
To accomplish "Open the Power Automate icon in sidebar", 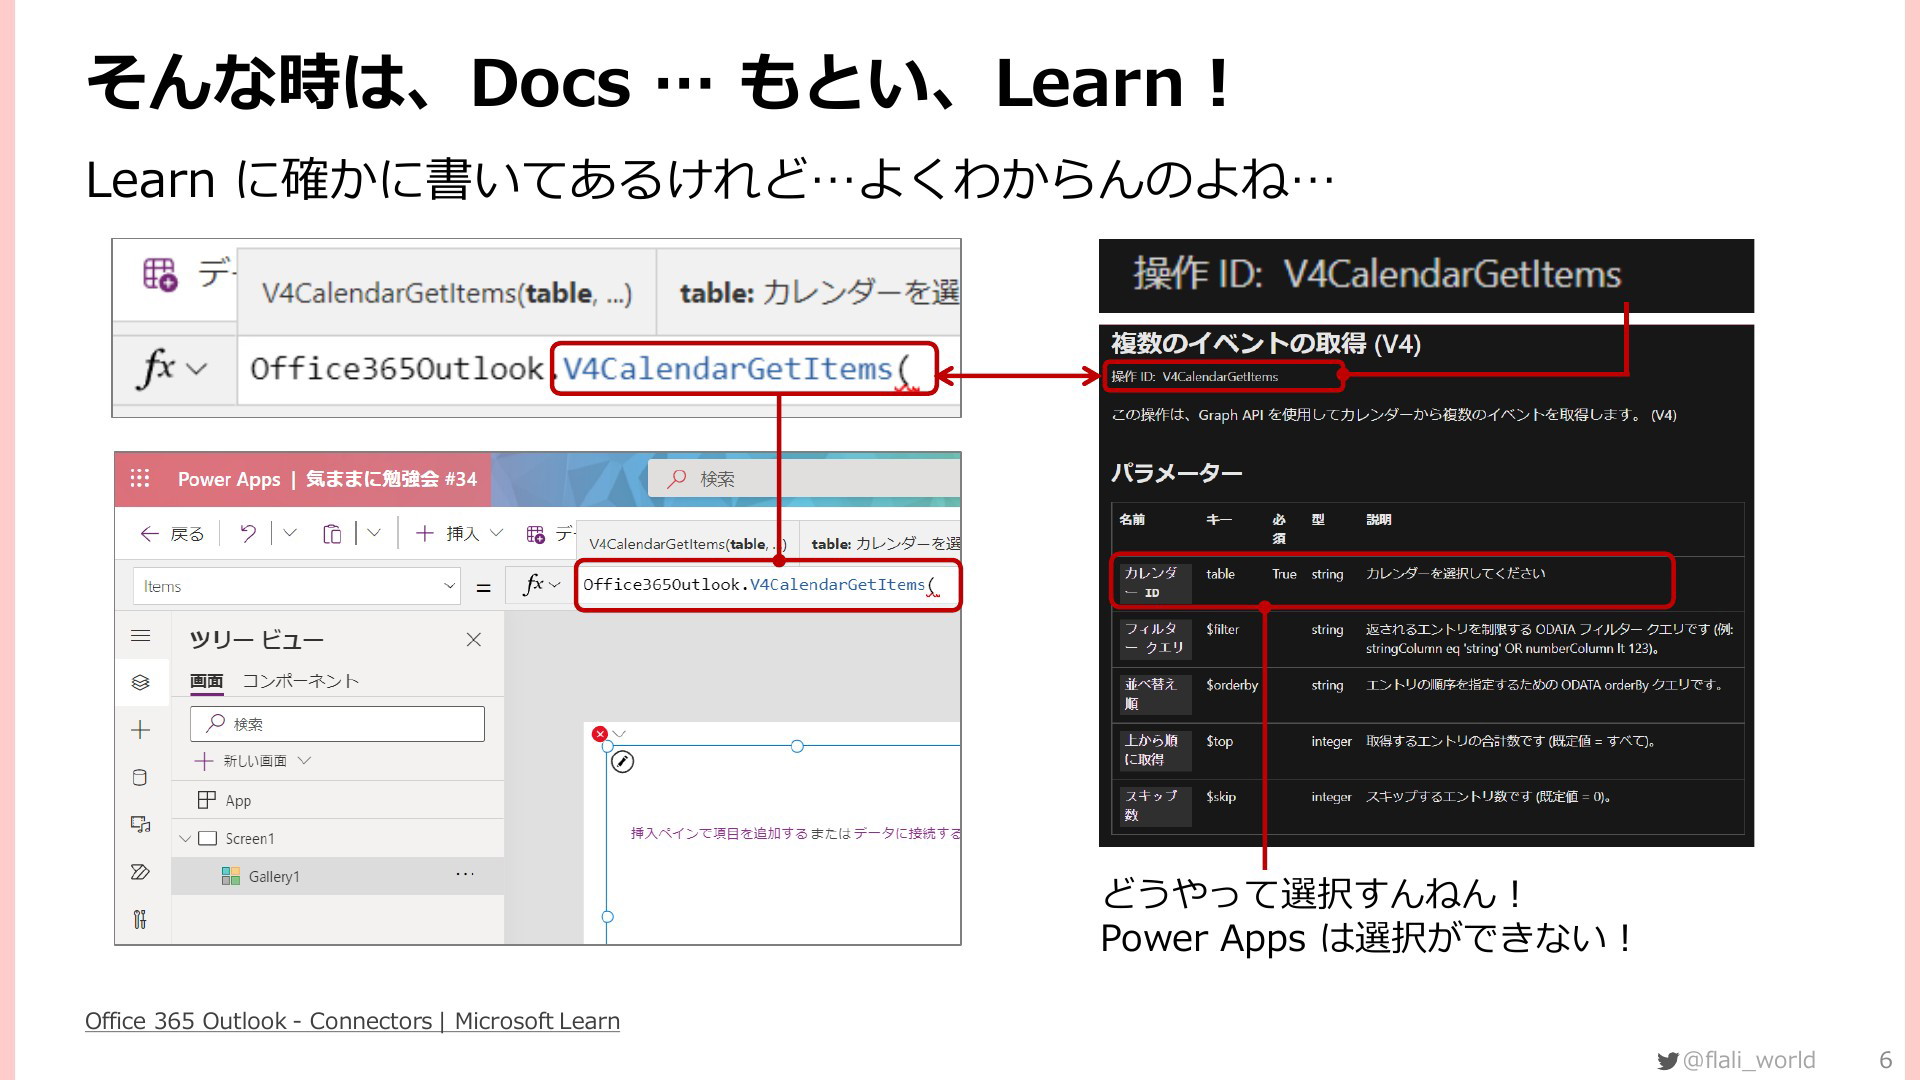I will coord(141,872).
